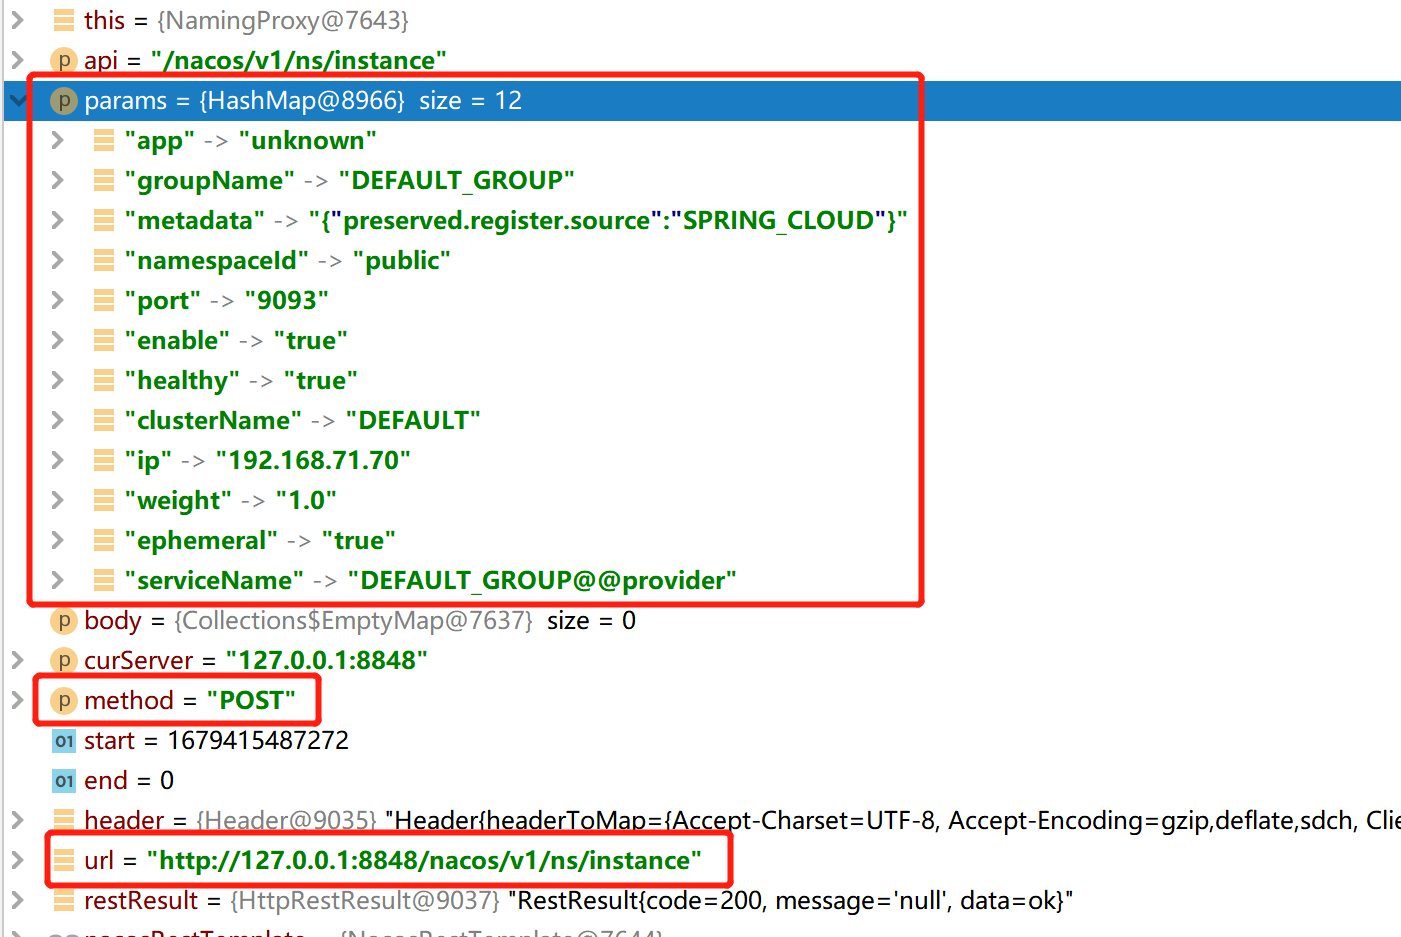Screen dimensions: 1401x937
Task: Click the entry icon beside "groupName"
Action: coord(104,180)
